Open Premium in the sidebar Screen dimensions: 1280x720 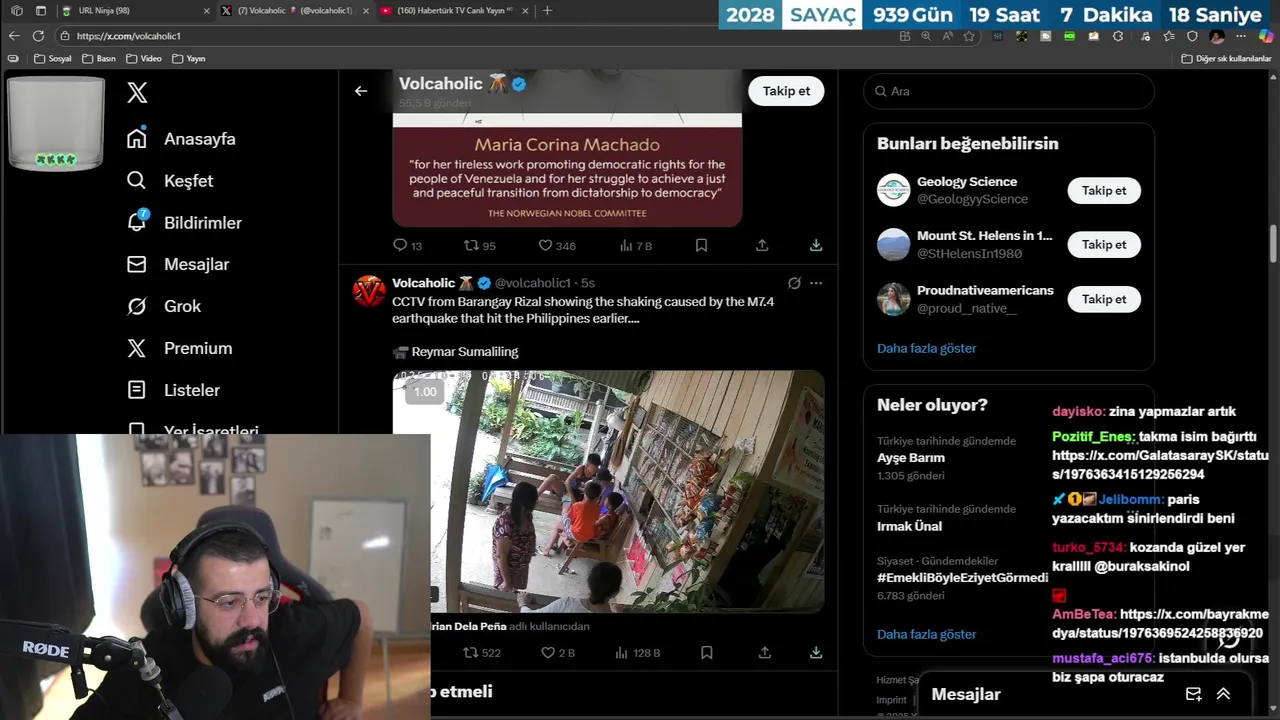point(179,348)
